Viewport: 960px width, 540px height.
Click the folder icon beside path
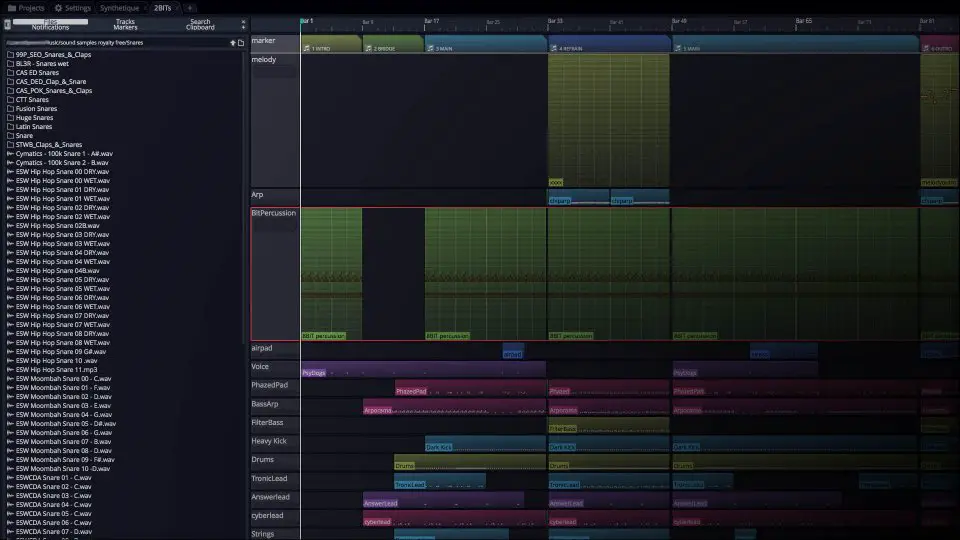pyautogui.click(x=241, y=43)
